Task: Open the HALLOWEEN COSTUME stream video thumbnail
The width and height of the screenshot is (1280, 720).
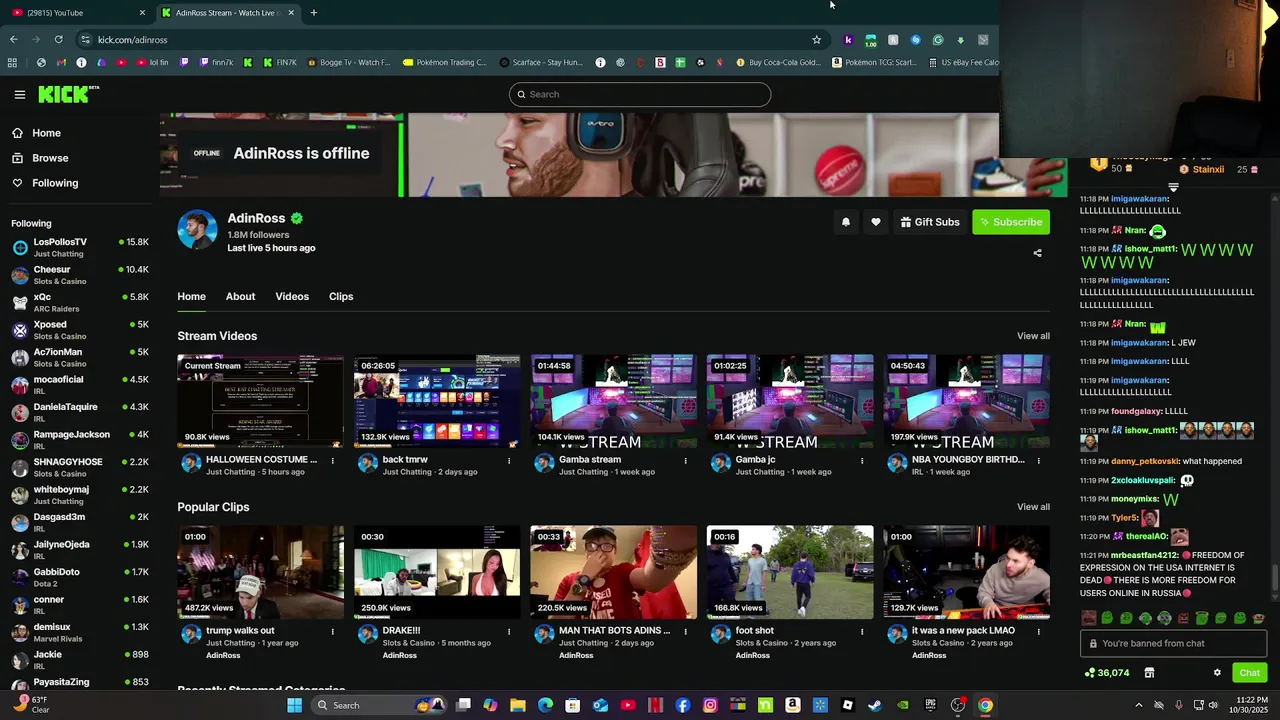Action: pyautogui.click(x=260, y=401)
